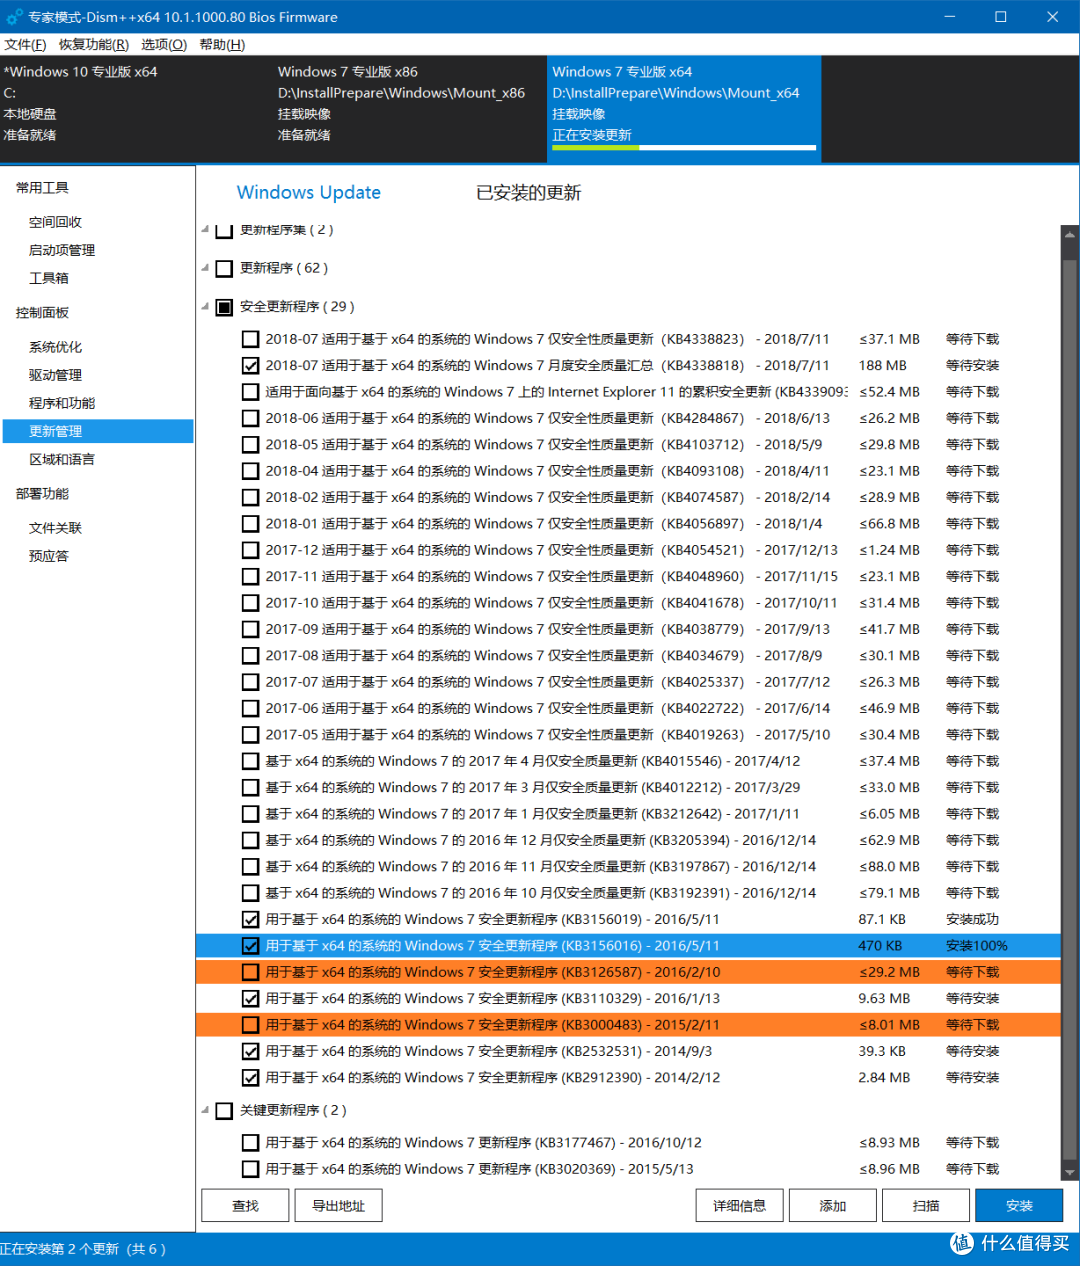Check the KB4103712 2018-05 update checkbox
This screenshot has height=1266, width=1080.
(250, 445)
